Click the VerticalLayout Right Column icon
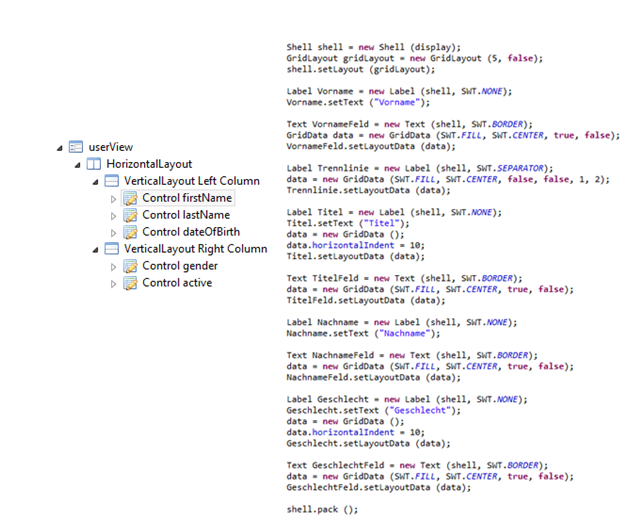 click(x=111, y=249)
